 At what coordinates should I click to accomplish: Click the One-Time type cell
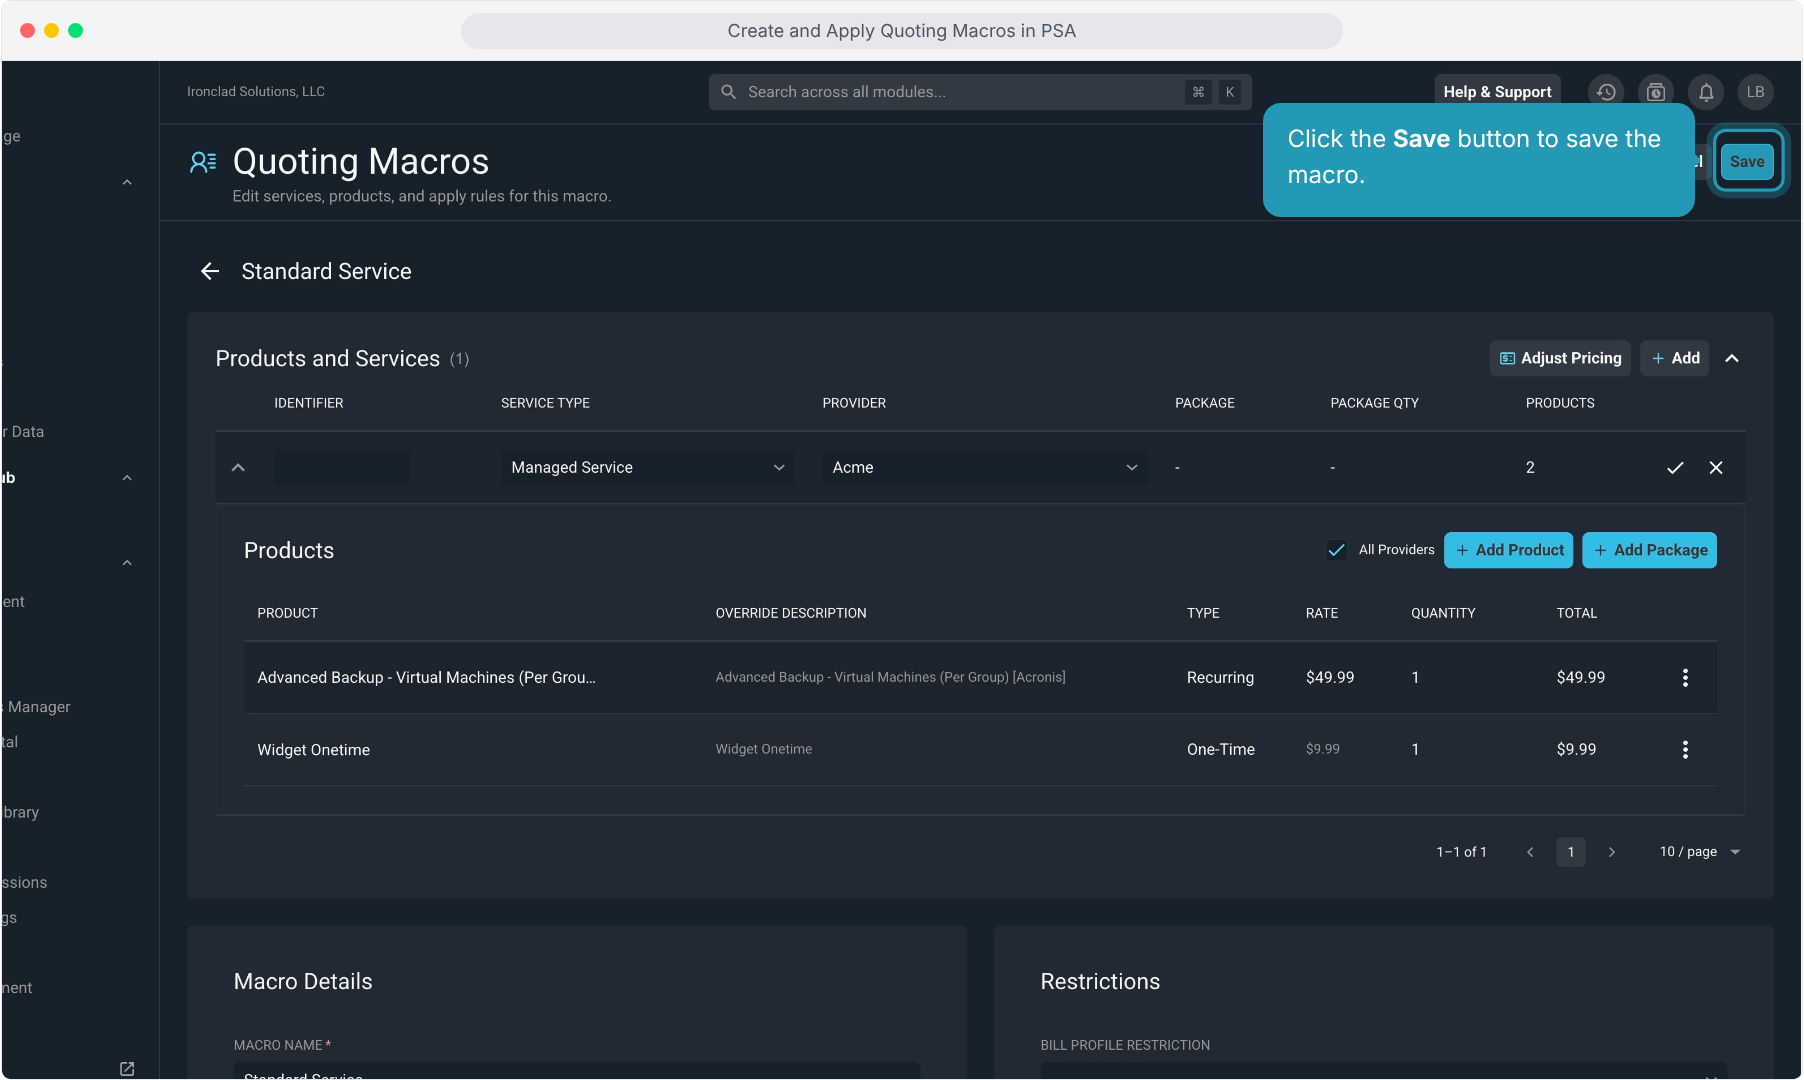coord(1220,749)
